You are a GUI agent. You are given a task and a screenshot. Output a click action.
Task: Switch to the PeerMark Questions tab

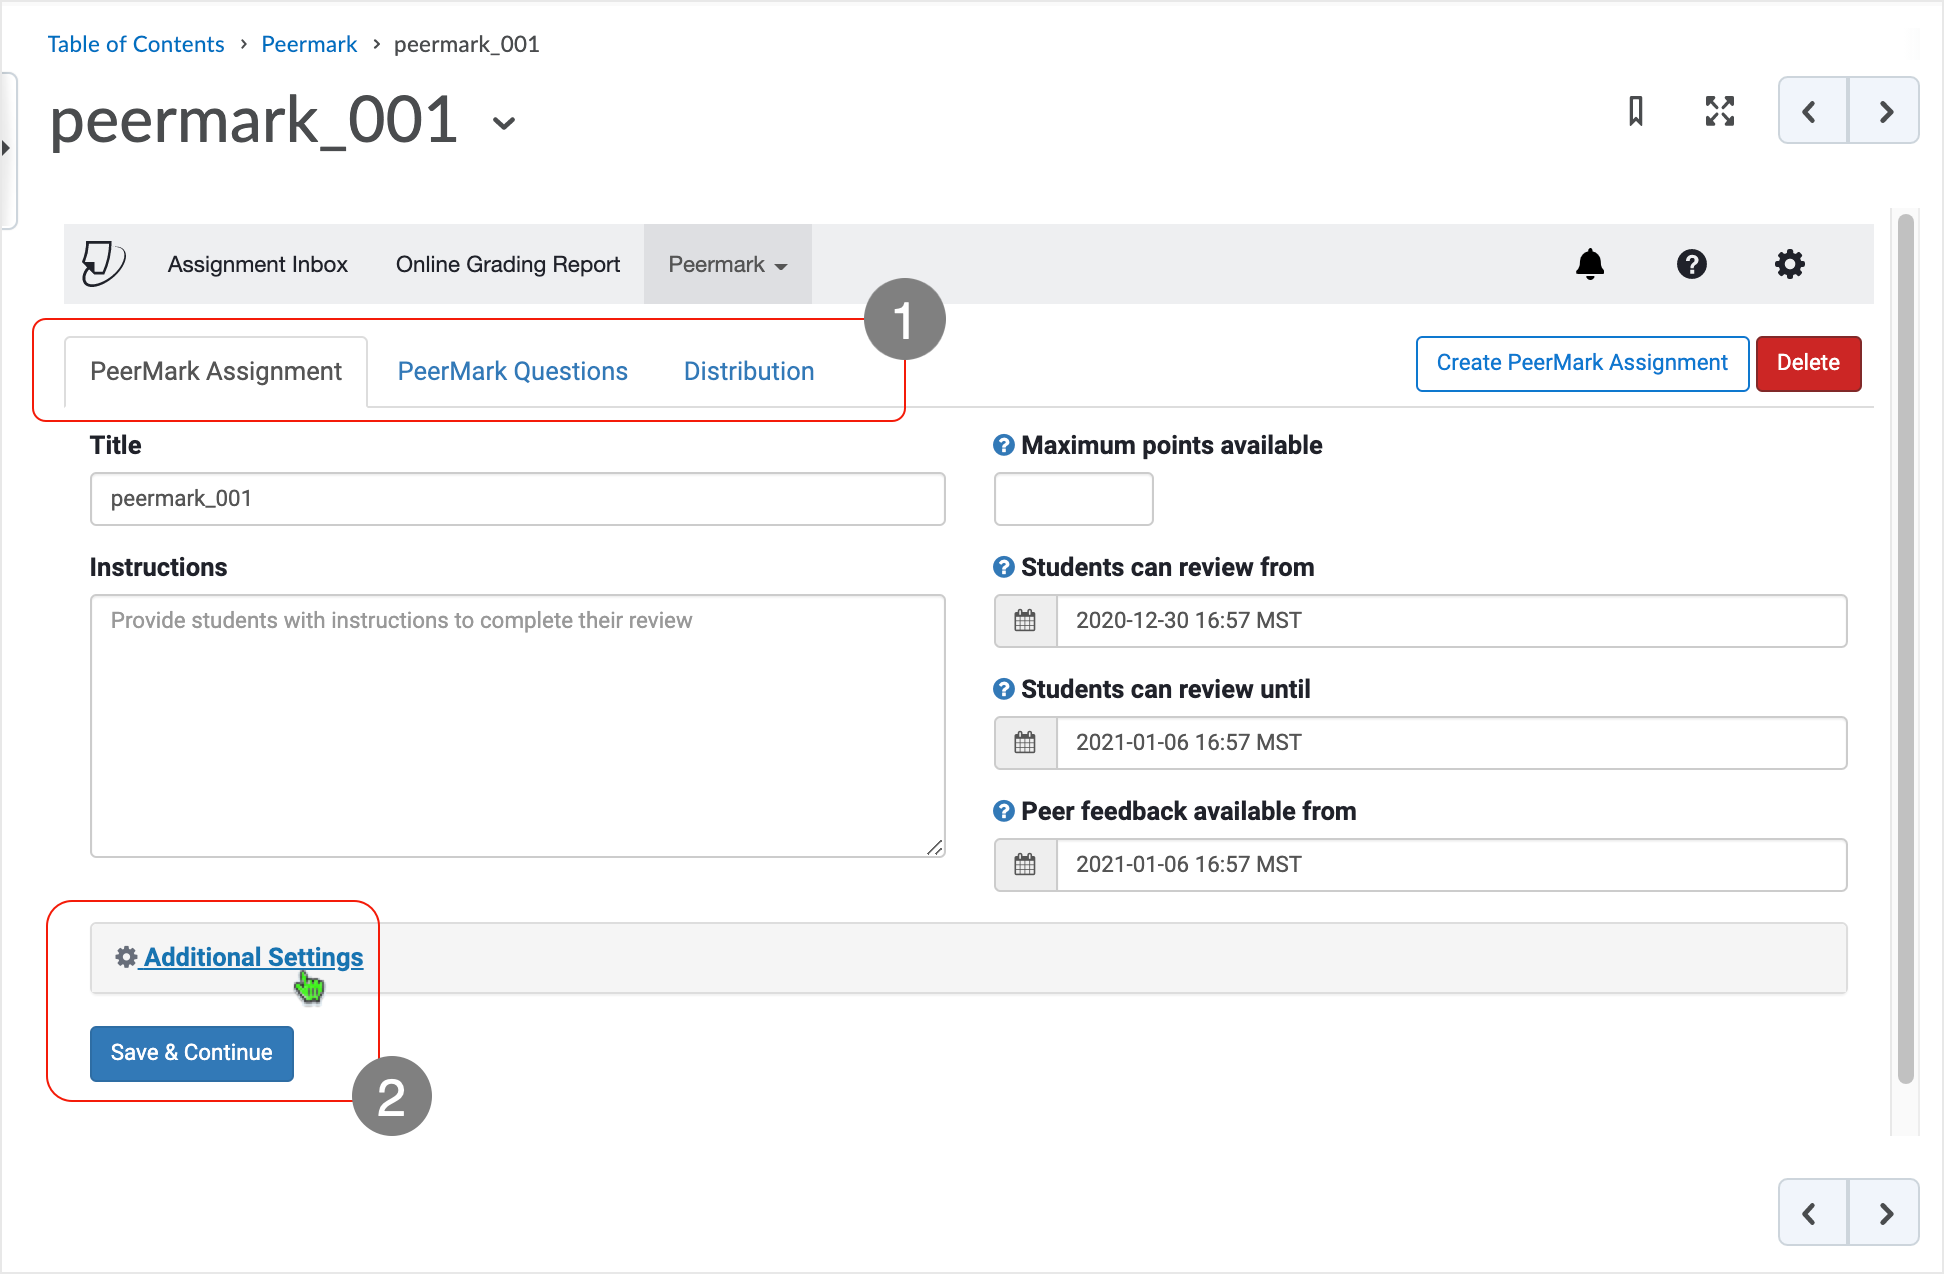pyautogui.click(x=513, y=371)
